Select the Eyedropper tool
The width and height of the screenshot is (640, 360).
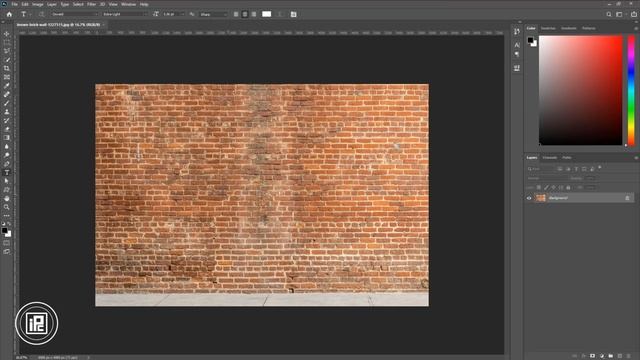(x=7, y=86)
